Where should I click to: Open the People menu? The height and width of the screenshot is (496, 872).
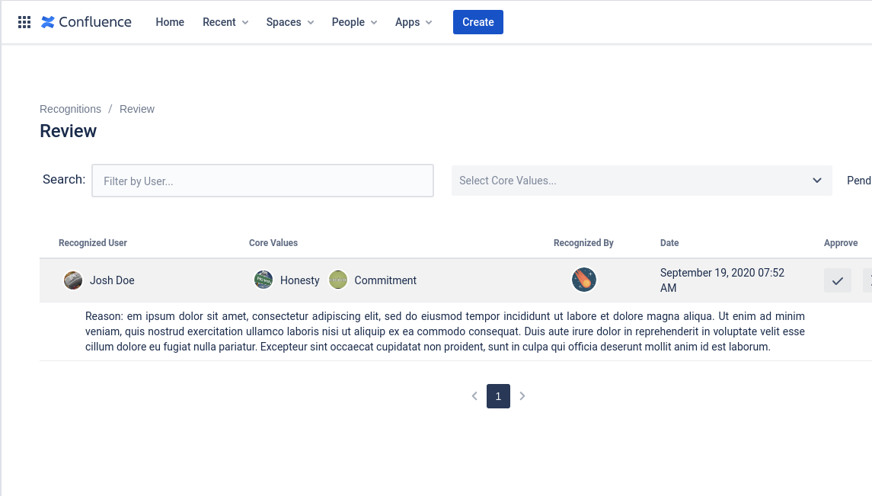354,22
